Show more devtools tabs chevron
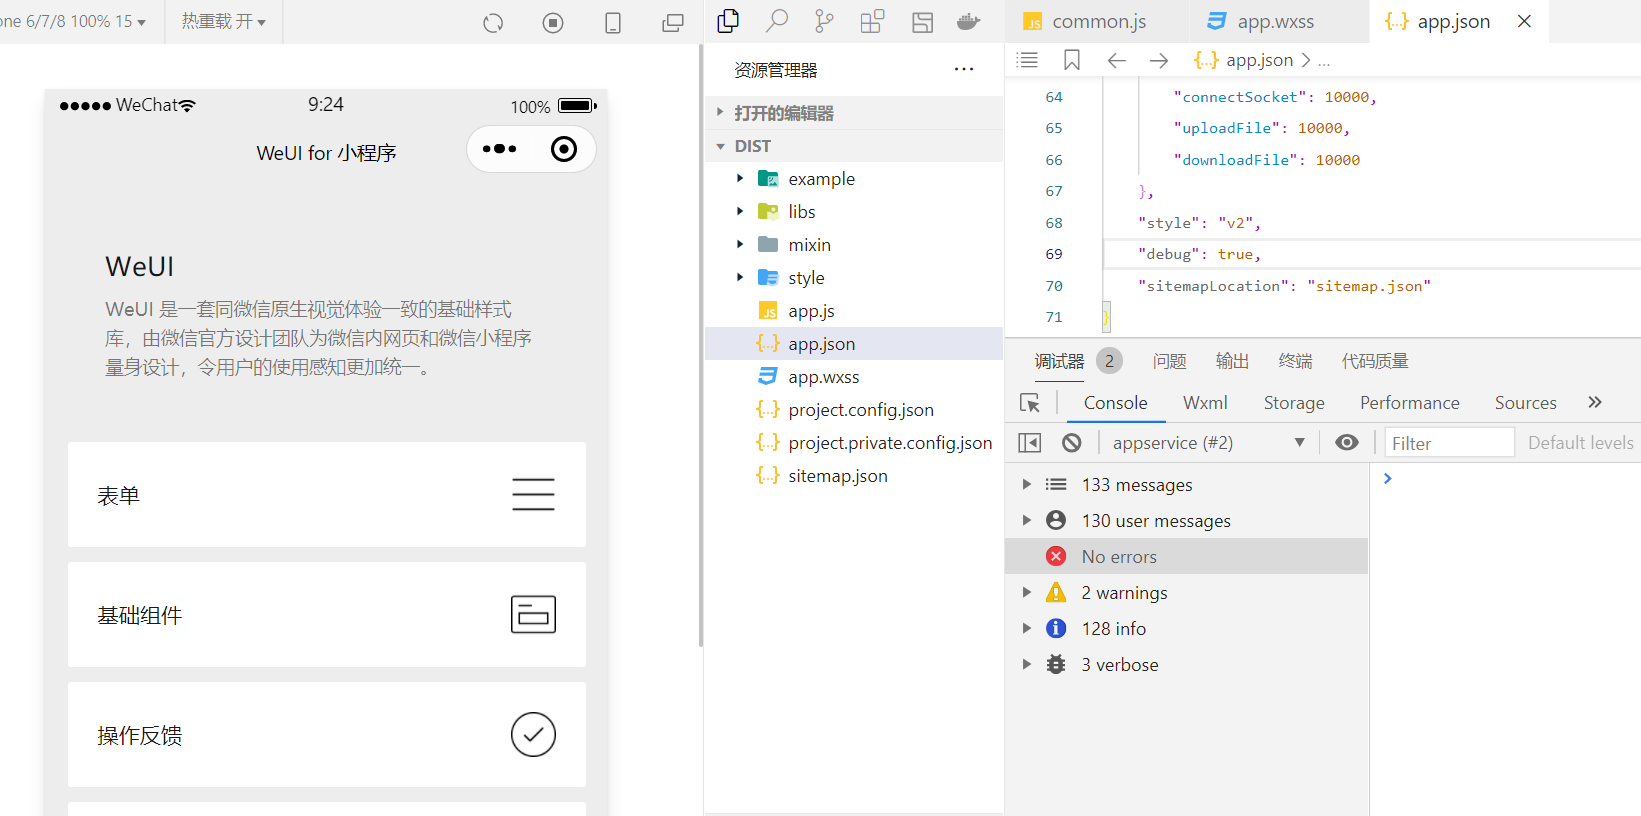Screen dimensions: 1641x816 pos(1595,402)
